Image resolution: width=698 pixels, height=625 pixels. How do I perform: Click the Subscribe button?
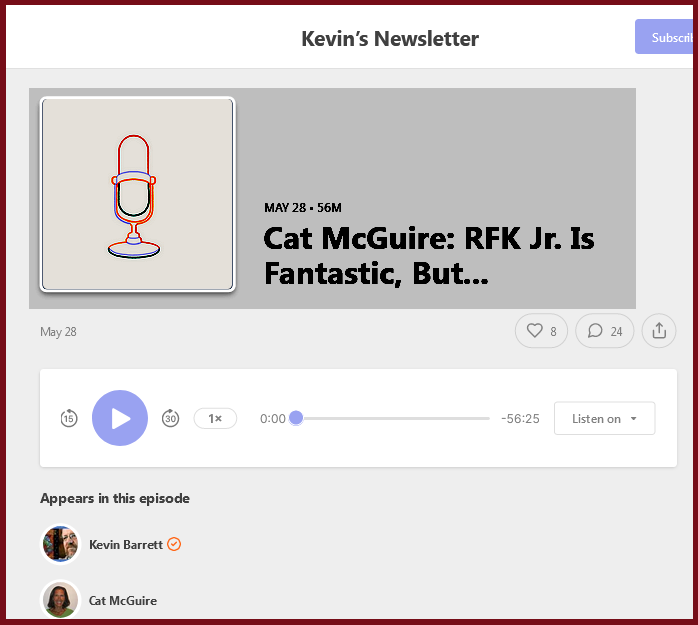[x=664, y=37]
